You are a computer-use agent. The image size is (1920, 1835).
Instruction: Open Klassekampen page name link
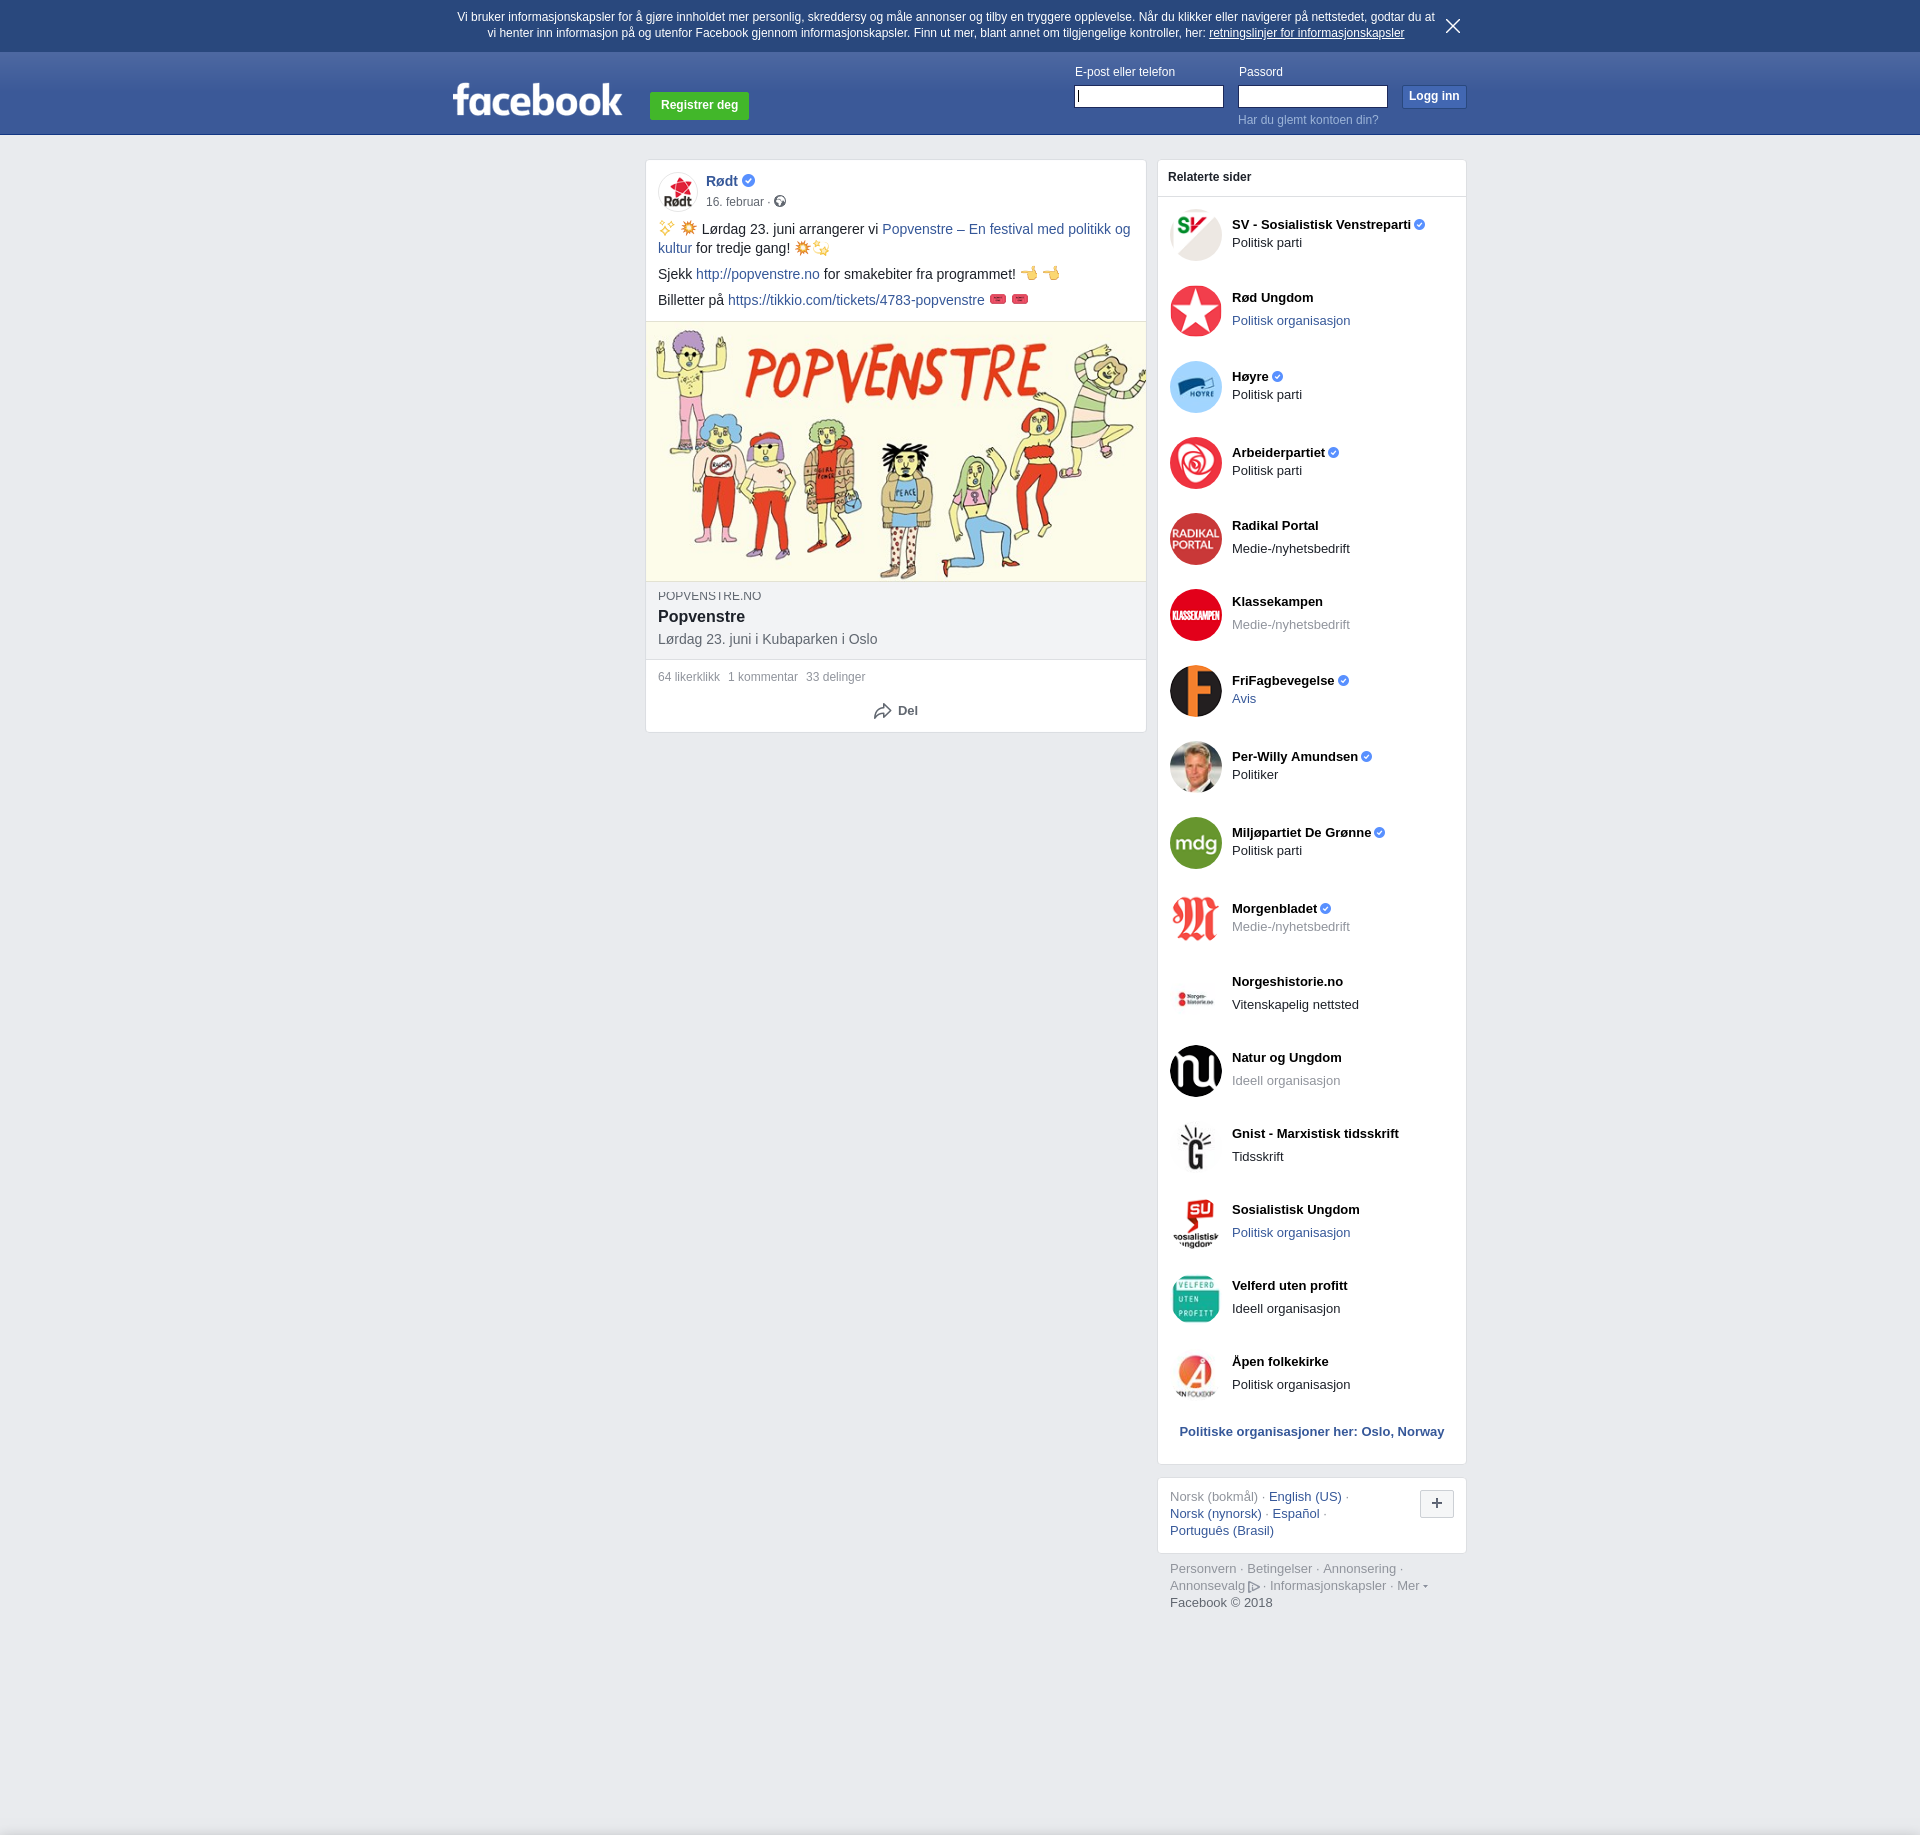[1277, 602]
